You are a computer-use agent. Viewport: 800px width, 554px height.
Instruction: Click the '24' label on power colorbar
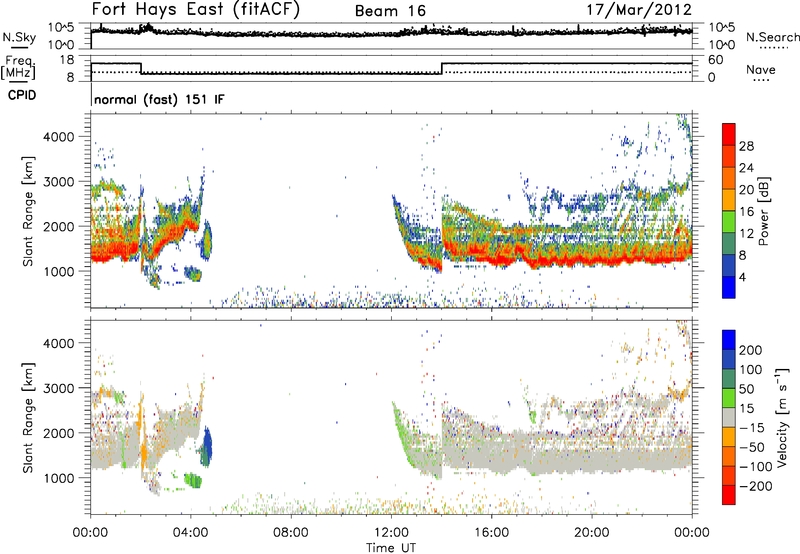(746, 168)
